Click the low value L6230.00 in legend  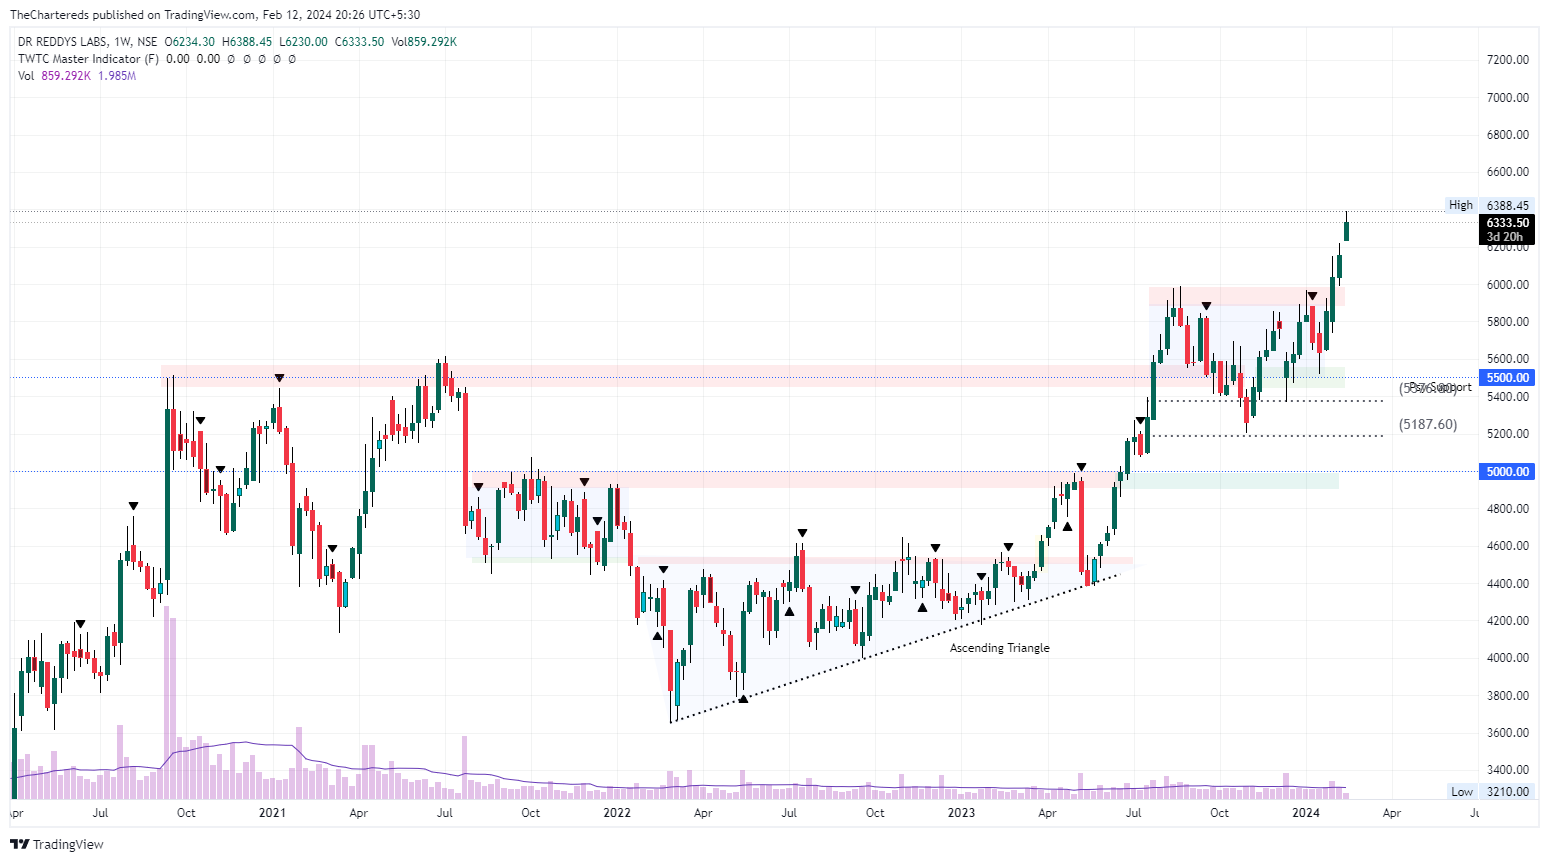click(303, 42)
